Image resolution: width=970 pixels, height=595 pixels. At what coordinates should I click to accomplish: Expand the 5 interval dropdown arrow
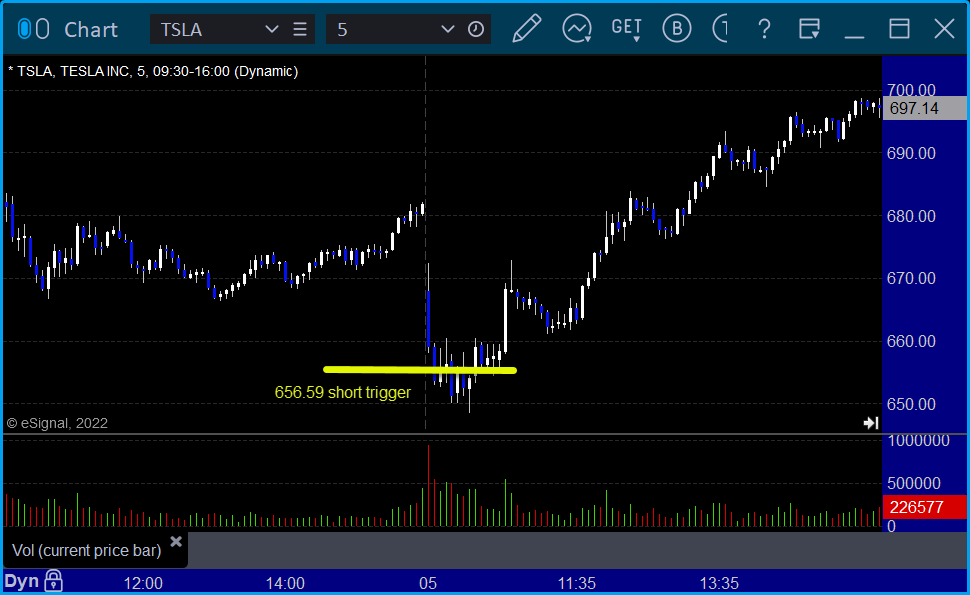[447, 29]
